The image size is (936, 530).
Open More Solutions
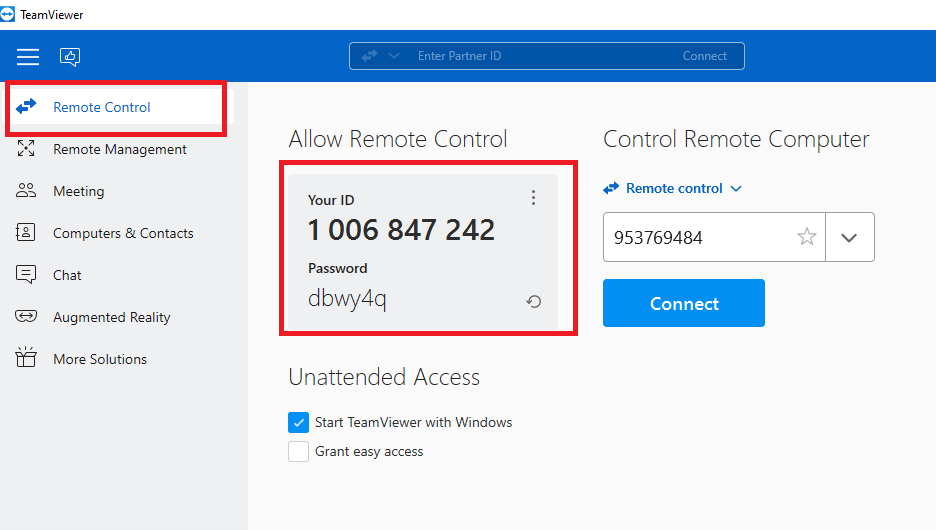coord(100,359)
